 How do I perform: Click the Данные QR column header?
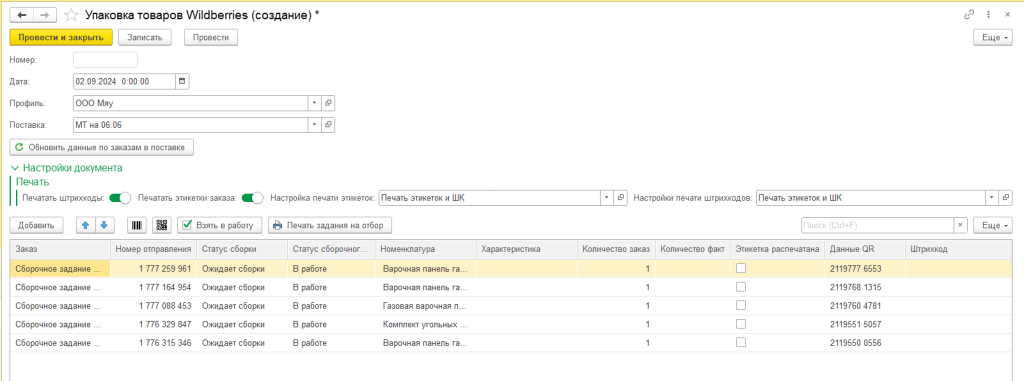[x=865, y=249]
